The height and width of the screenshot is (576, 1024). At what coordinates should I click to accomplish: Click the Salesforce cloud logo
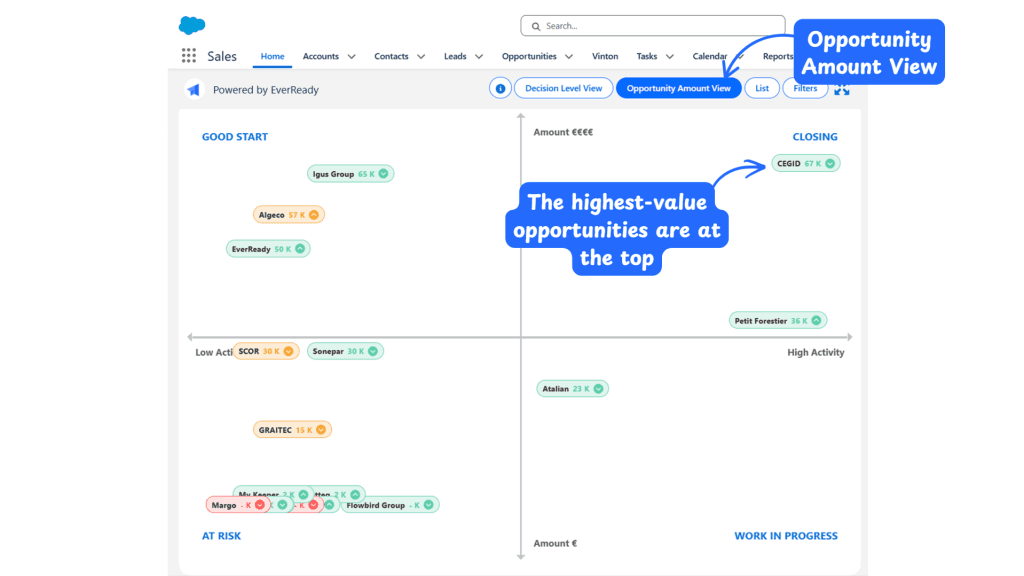point(192,25)
